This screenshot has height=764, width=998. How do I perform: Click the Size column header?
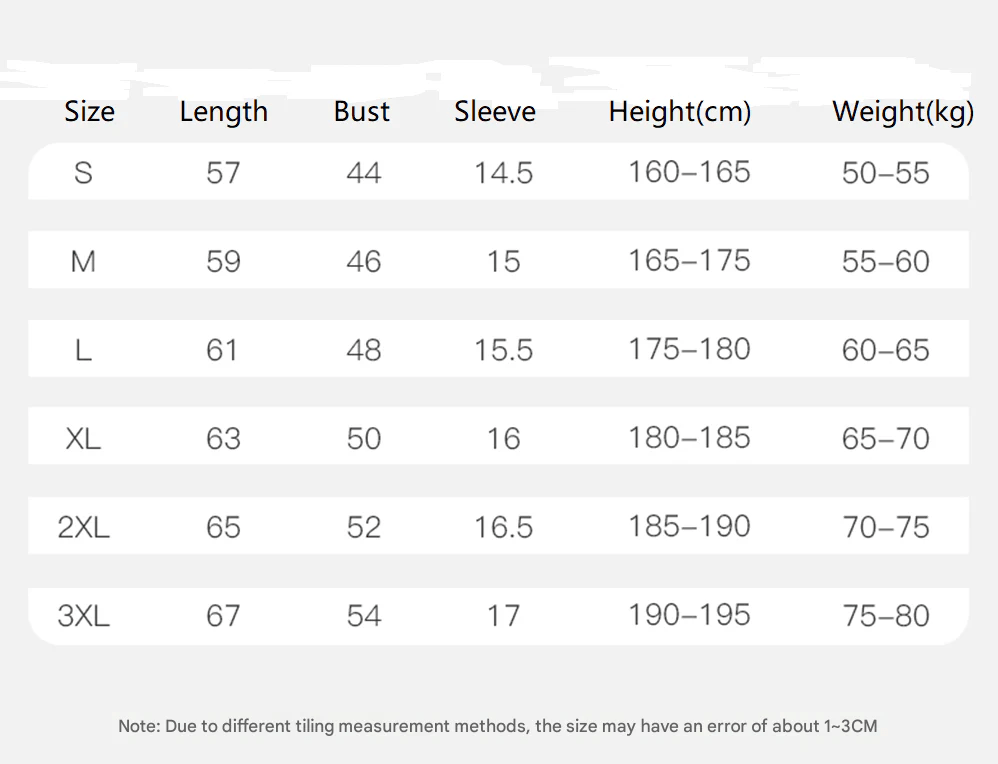(x=89, y=111)
